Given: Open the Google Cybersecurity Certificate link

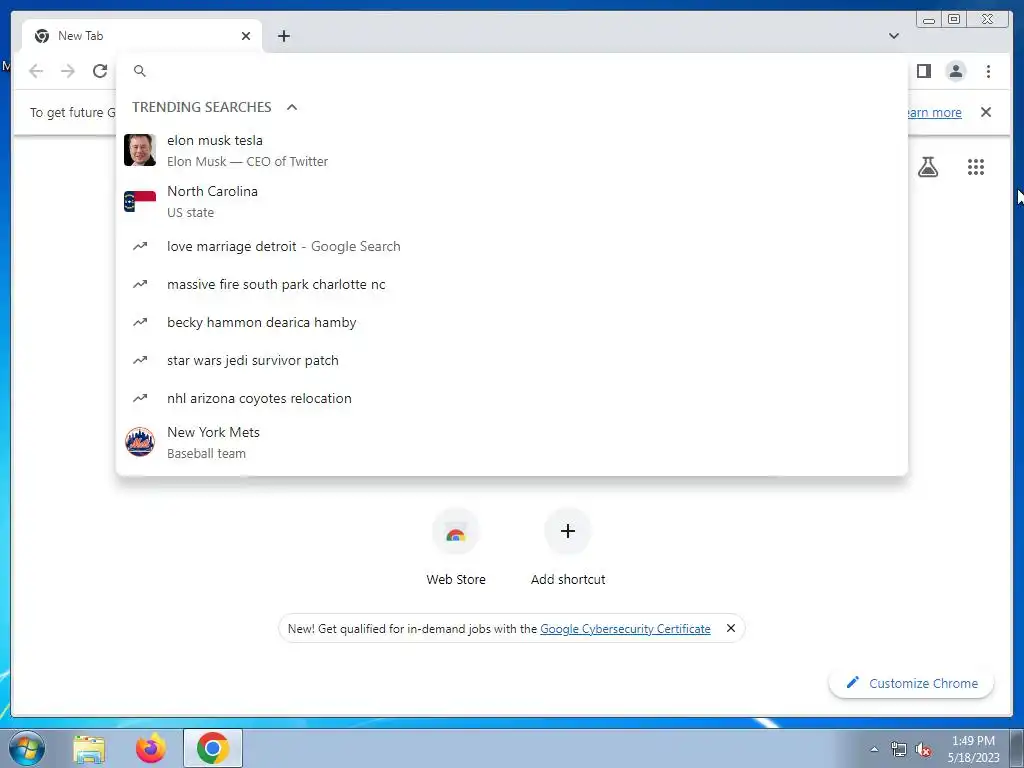Looking at the screenshot, I should coord(625,628).
